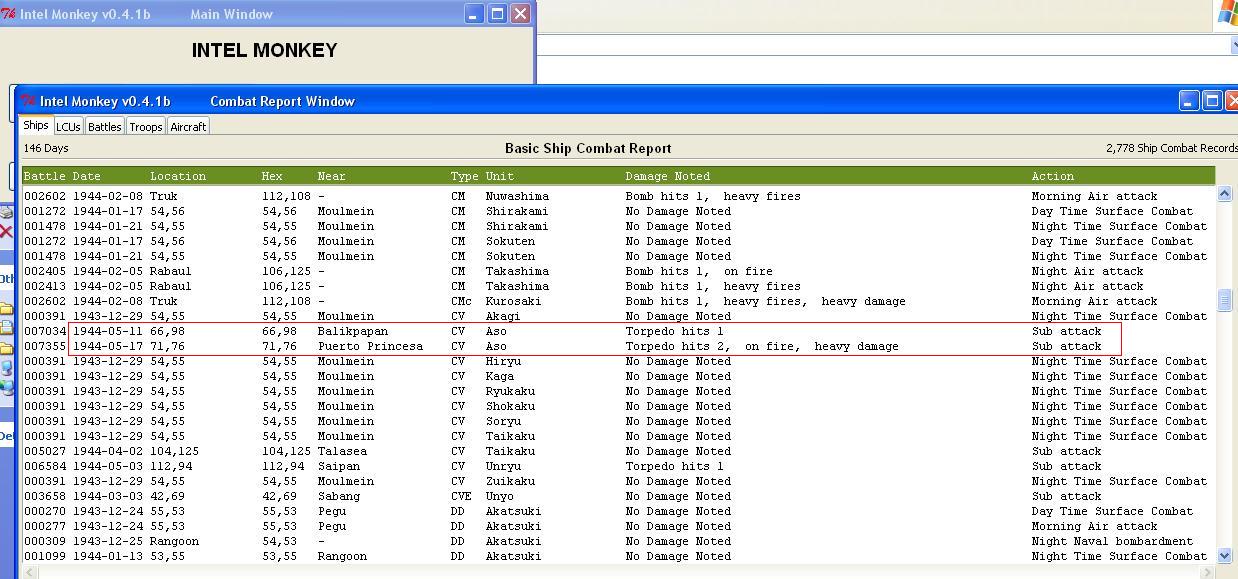The width and height of the screenshot is (1238, 579).
Task: Minimize the Intel Monkey Main Window
Action: point(474,14)
